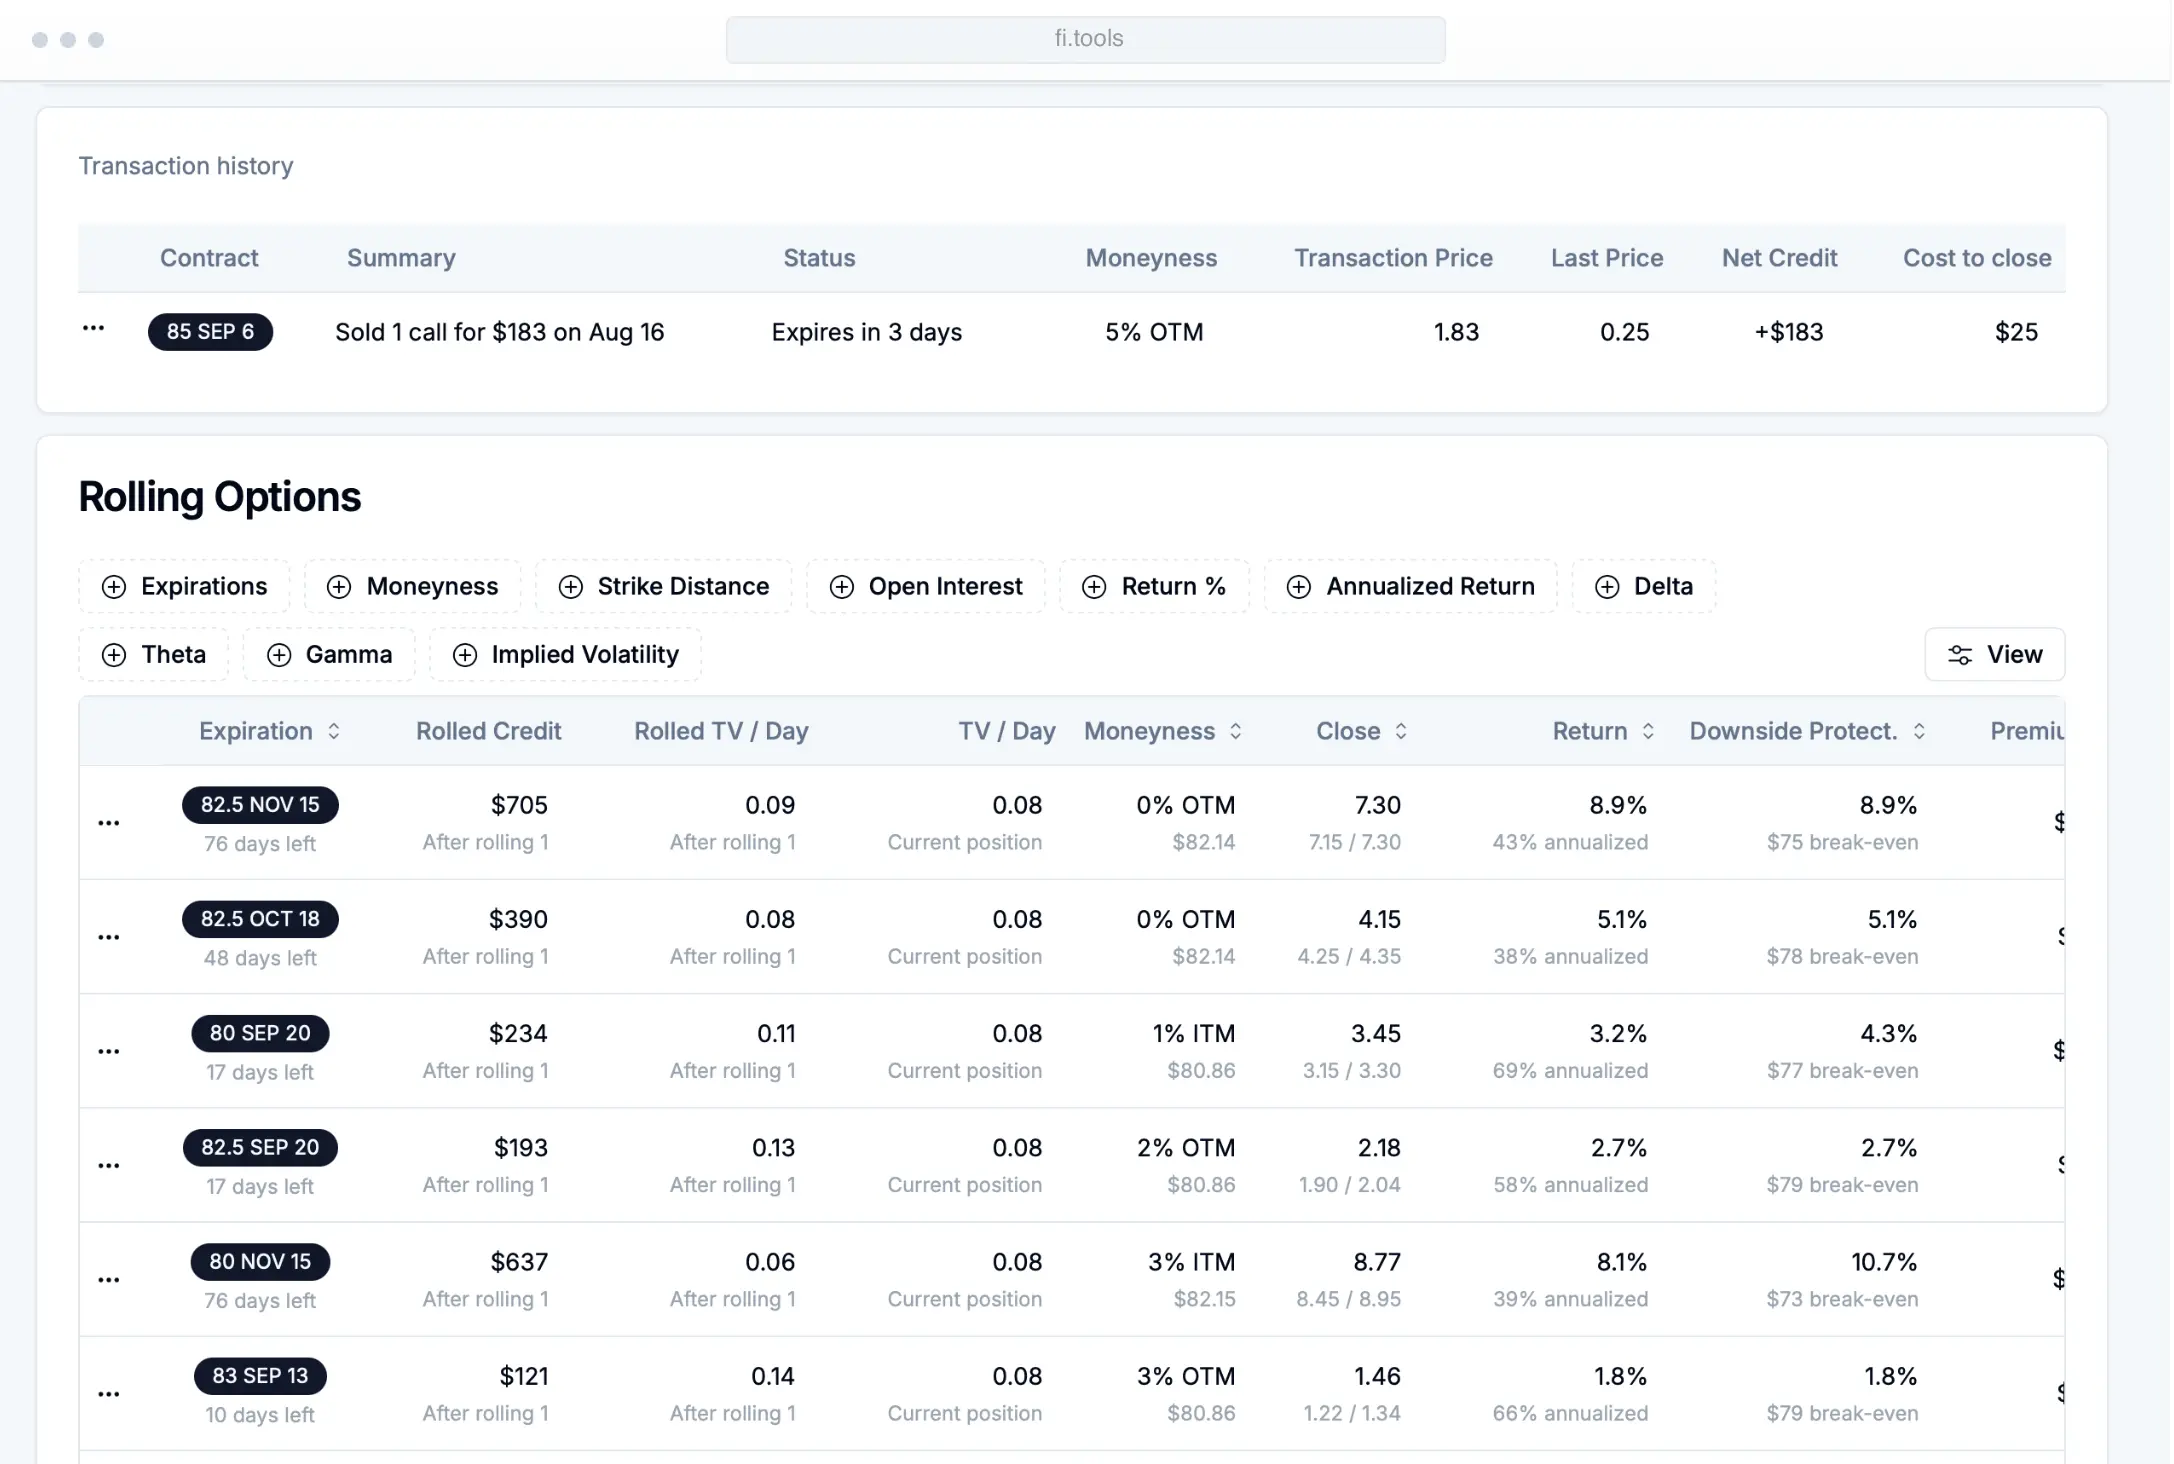Add the Annualized Return filter

1410,587
